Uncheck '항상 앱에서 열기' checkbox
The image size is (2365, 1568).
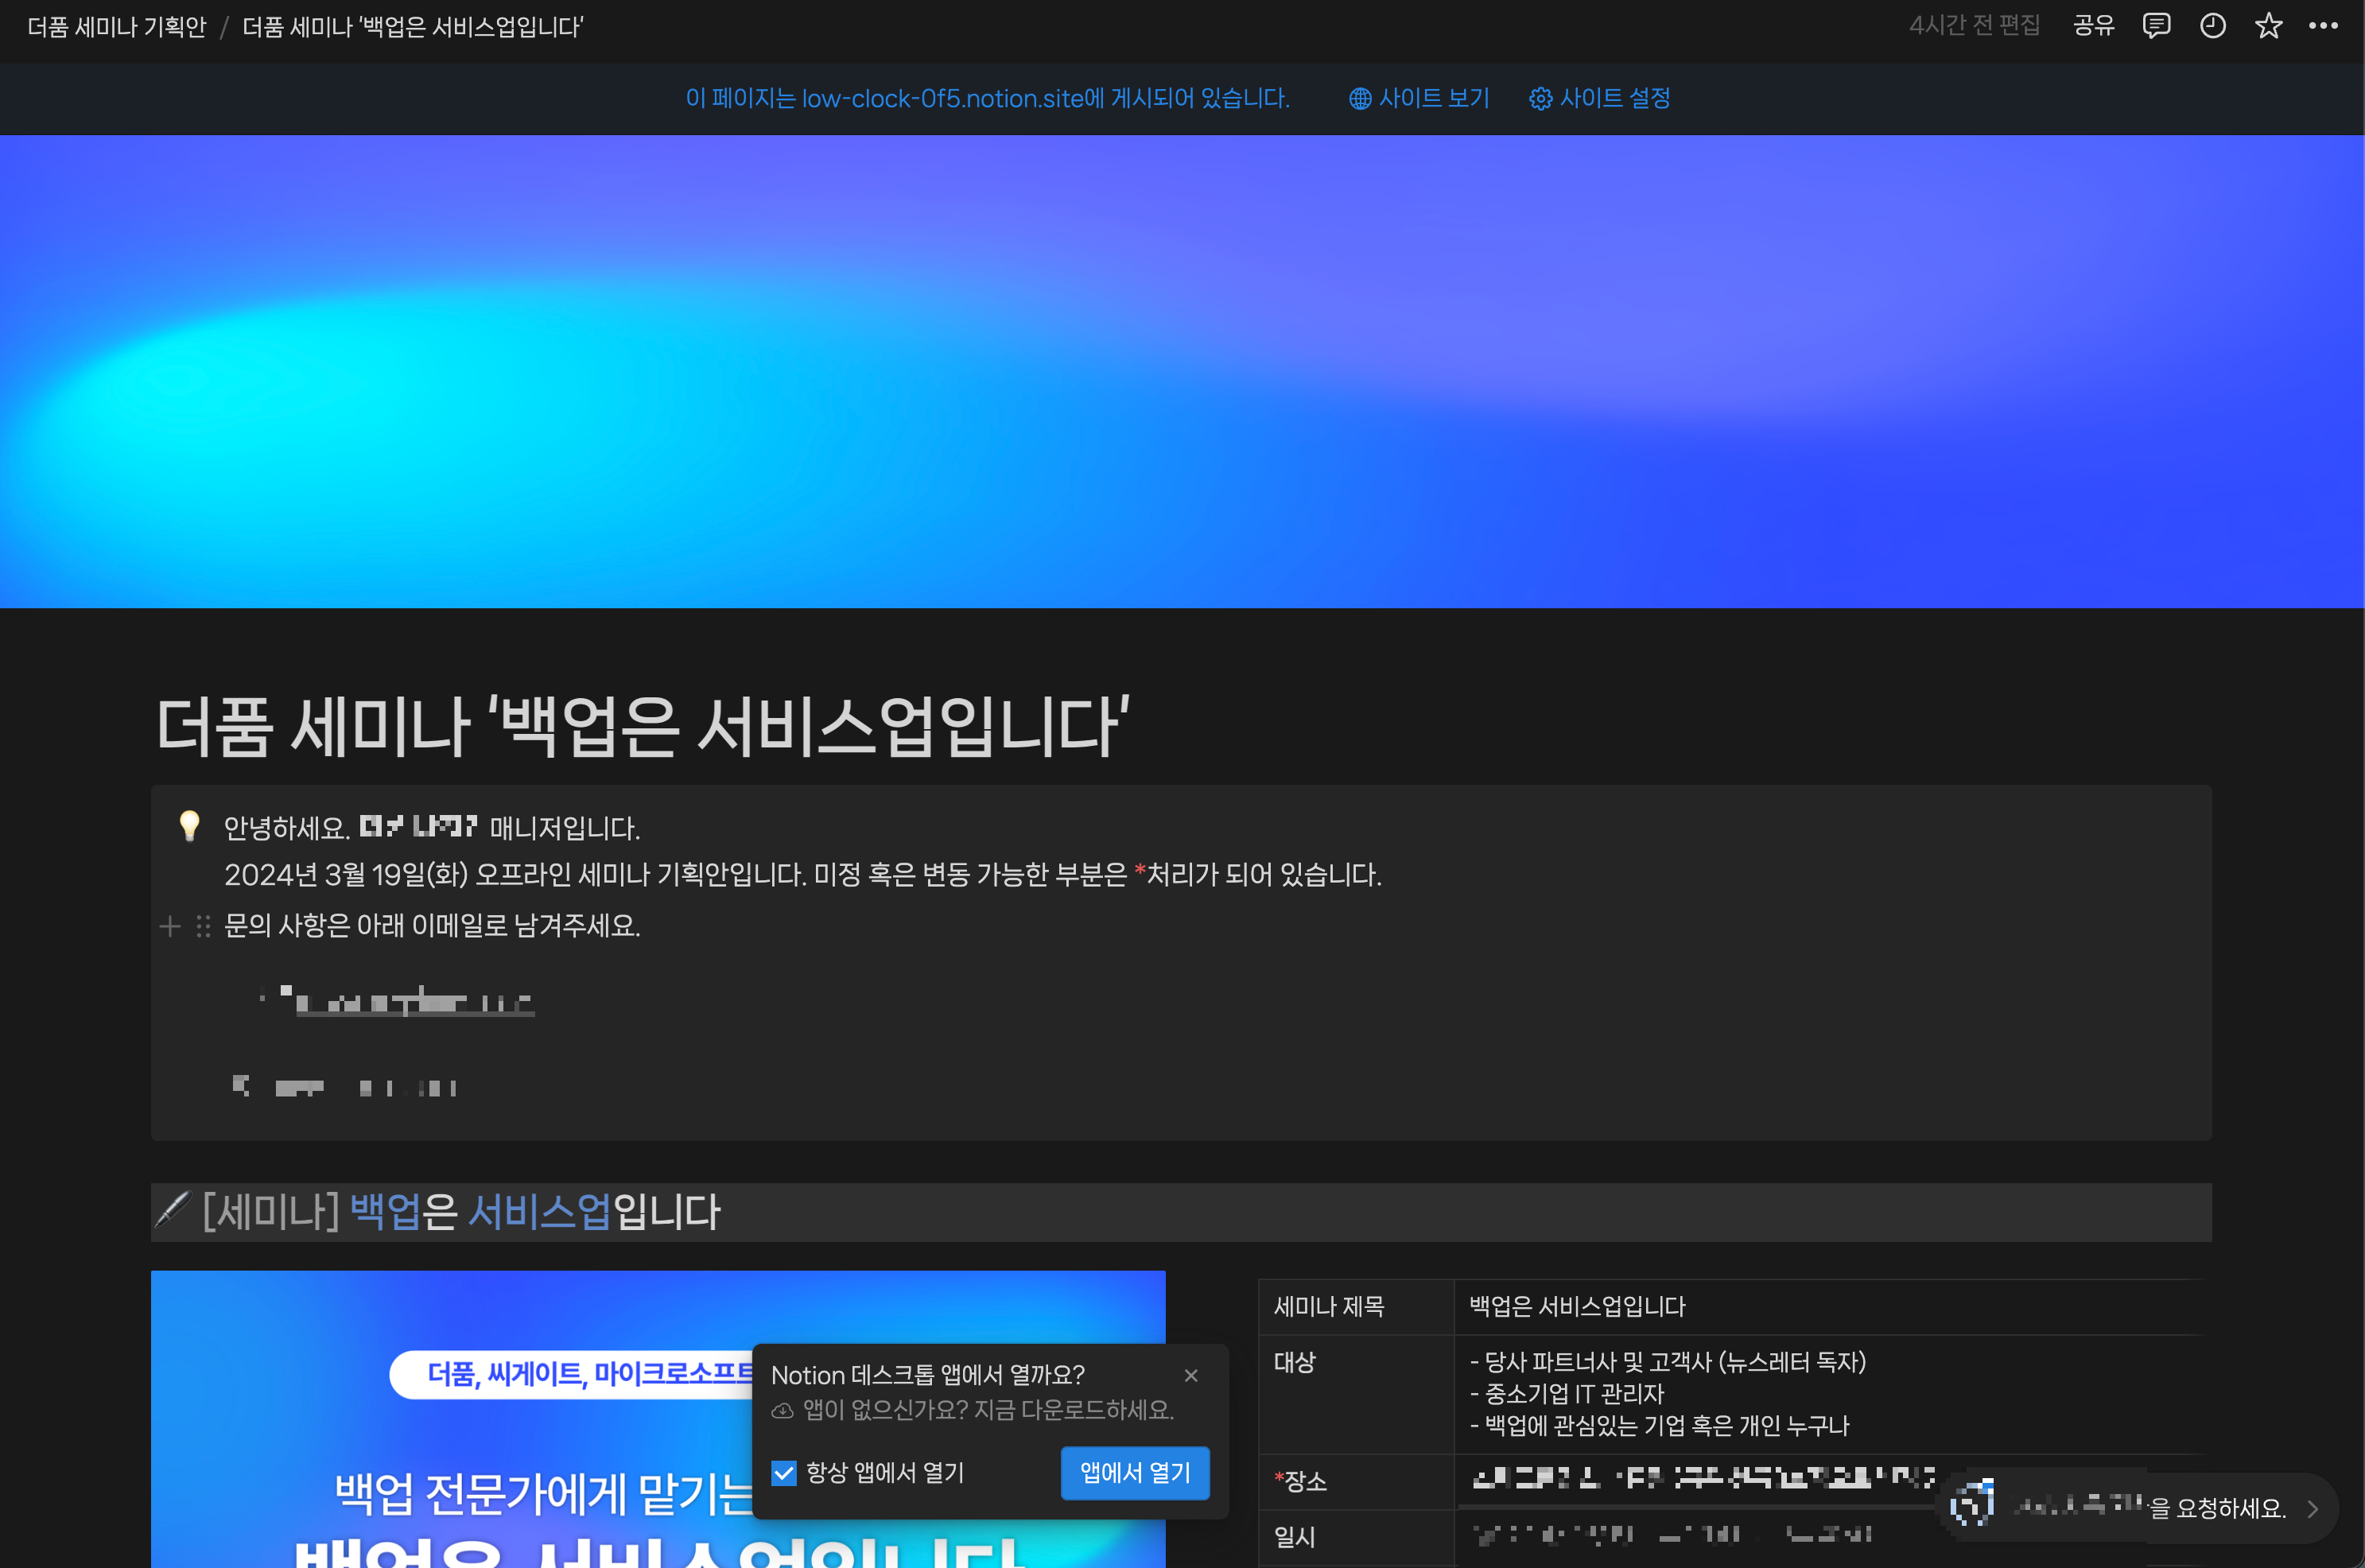pos(784,1473)
